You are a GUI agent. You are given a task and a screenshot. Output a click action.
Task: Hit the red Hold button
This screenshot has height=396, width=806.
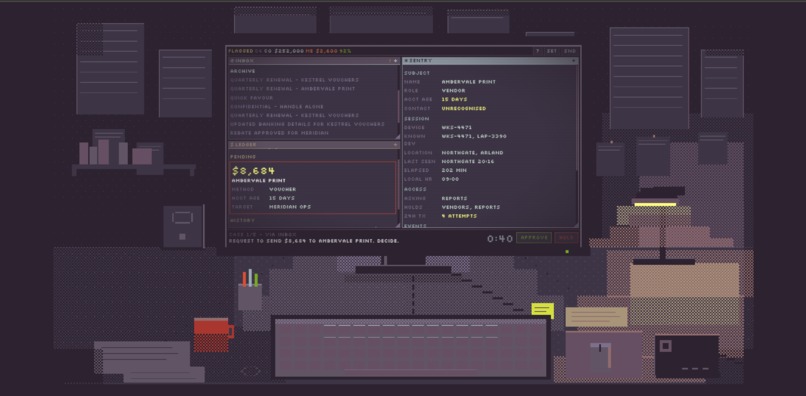click(566, 238)
